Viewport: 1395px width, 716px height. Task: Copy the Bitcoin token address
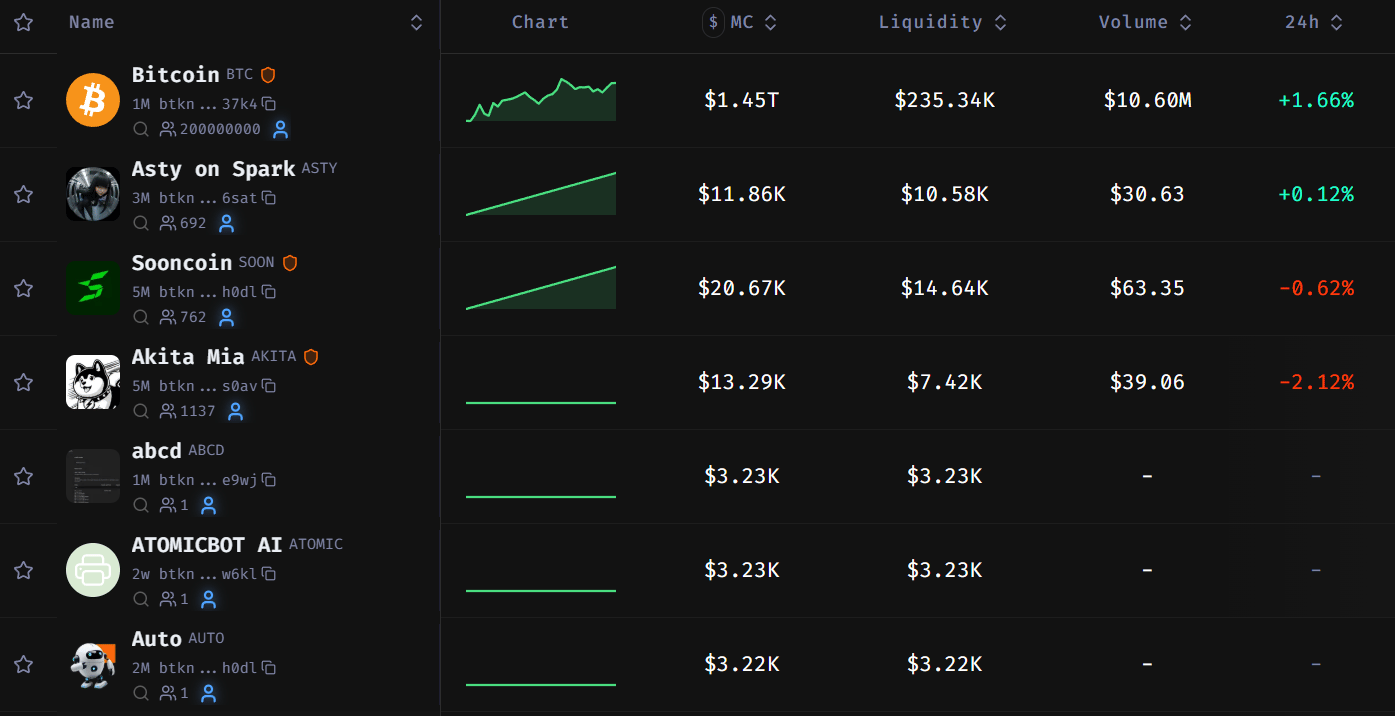(269, 104)
